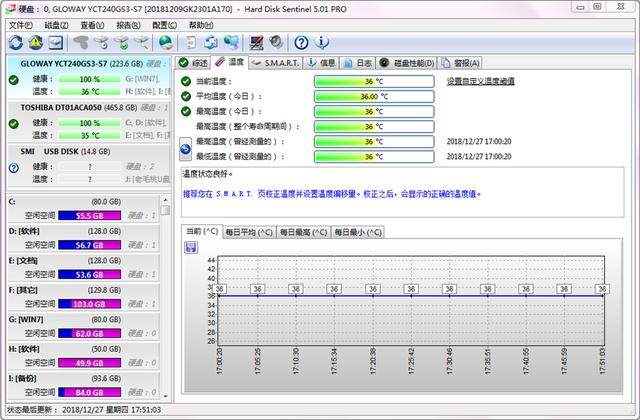Select the 每日平均 (°C) graph tab
The width and height of the screenshot is (640, 420).
click(248, 232)
